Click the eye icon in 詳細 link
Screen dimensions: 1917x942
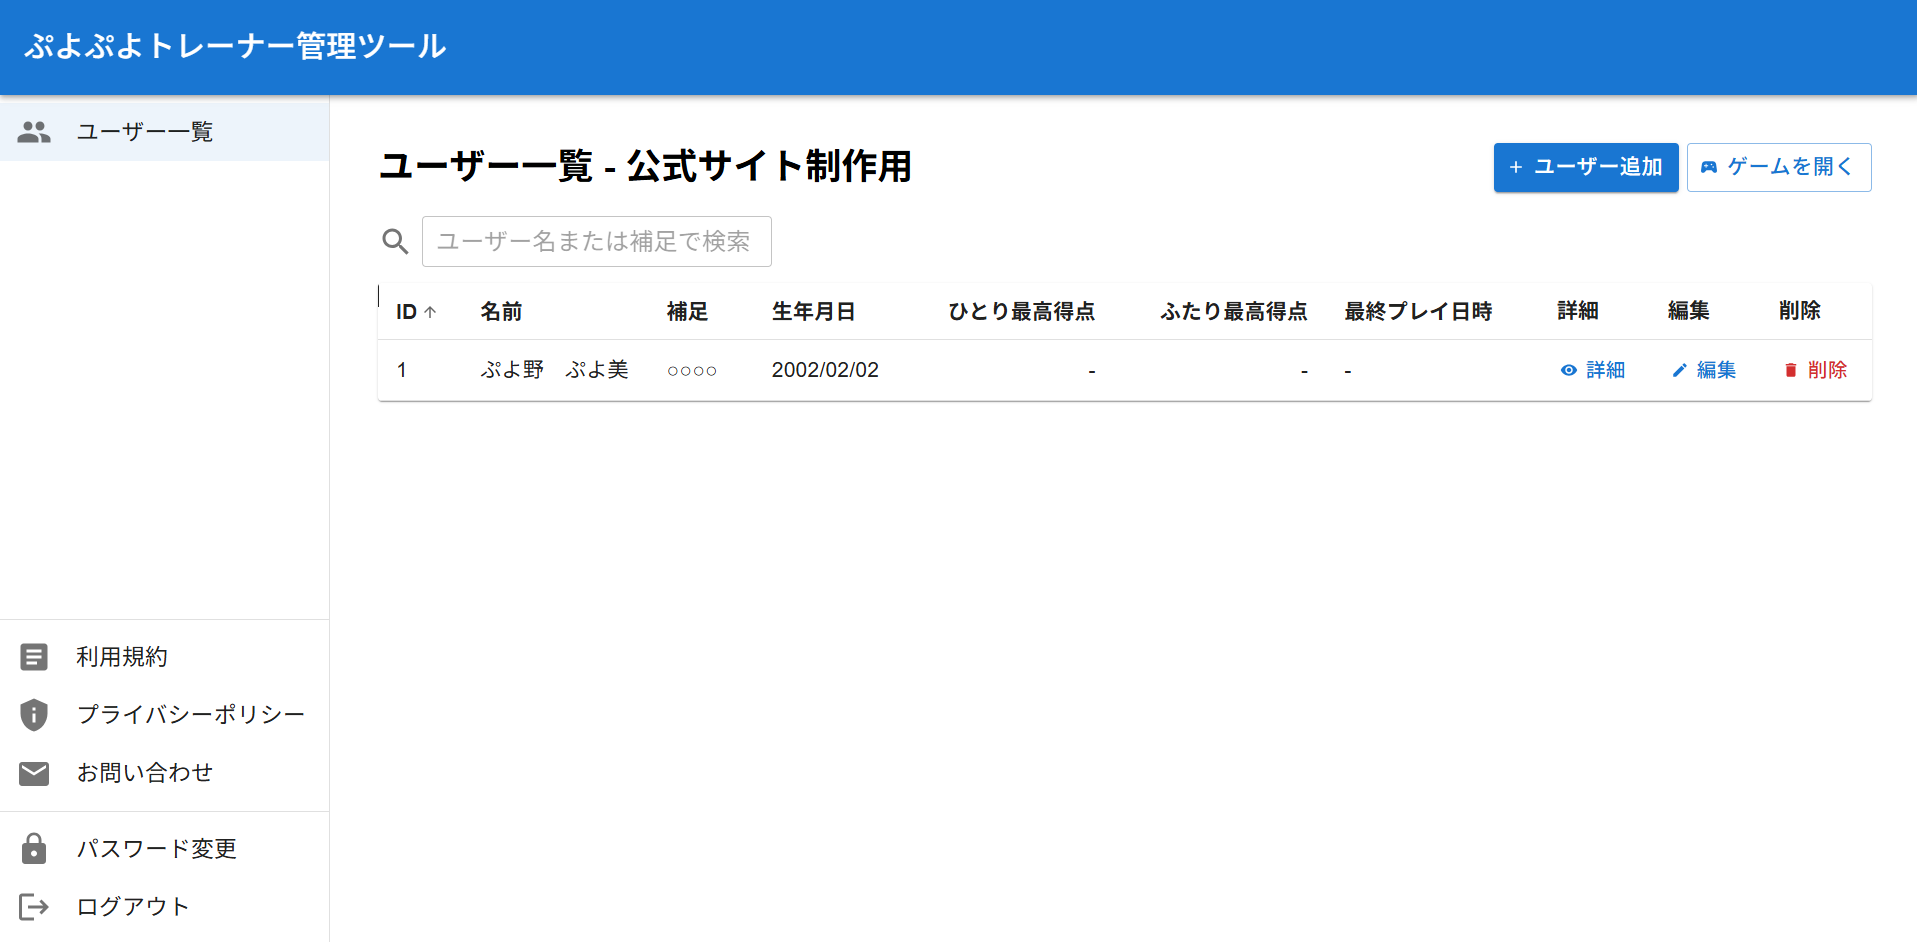(1569, 370)
